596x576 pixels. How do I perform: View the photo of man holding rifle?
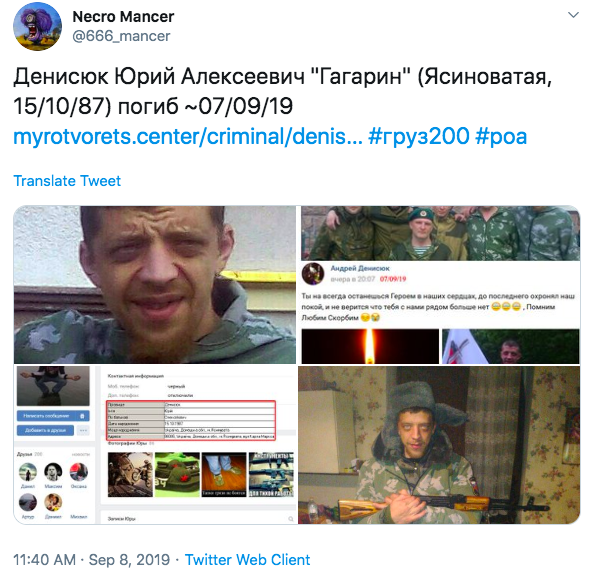pyautogui.click(x=439, y=445)
